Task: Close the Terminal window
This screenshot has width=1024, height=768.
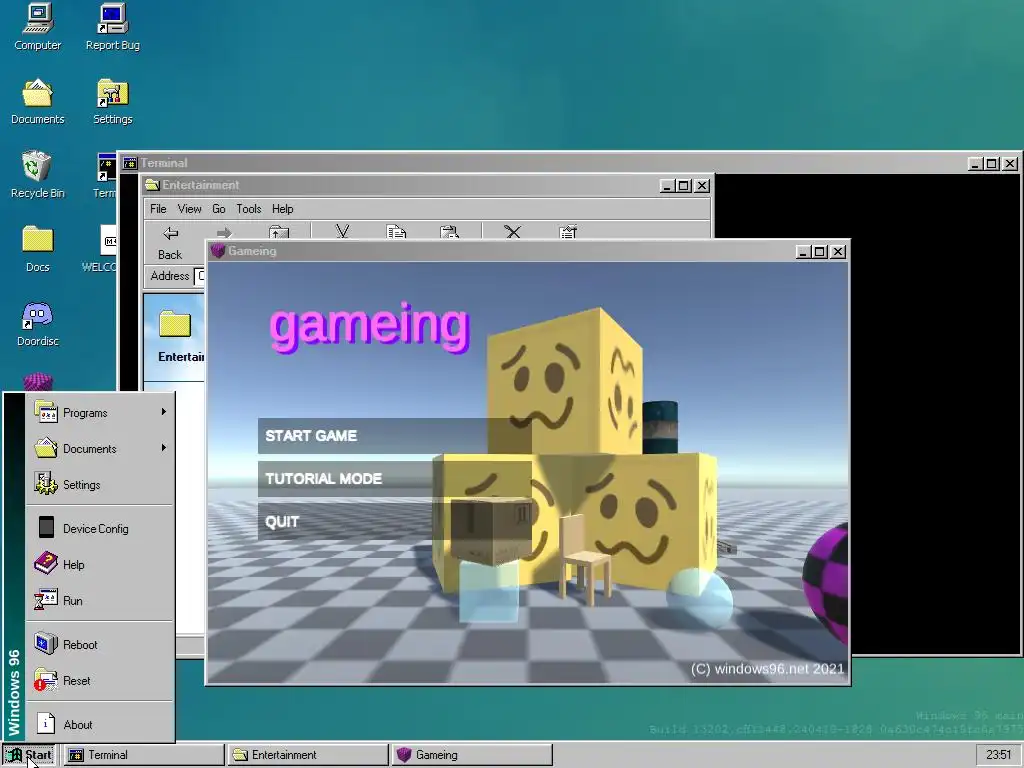Action: [1010, 163]
